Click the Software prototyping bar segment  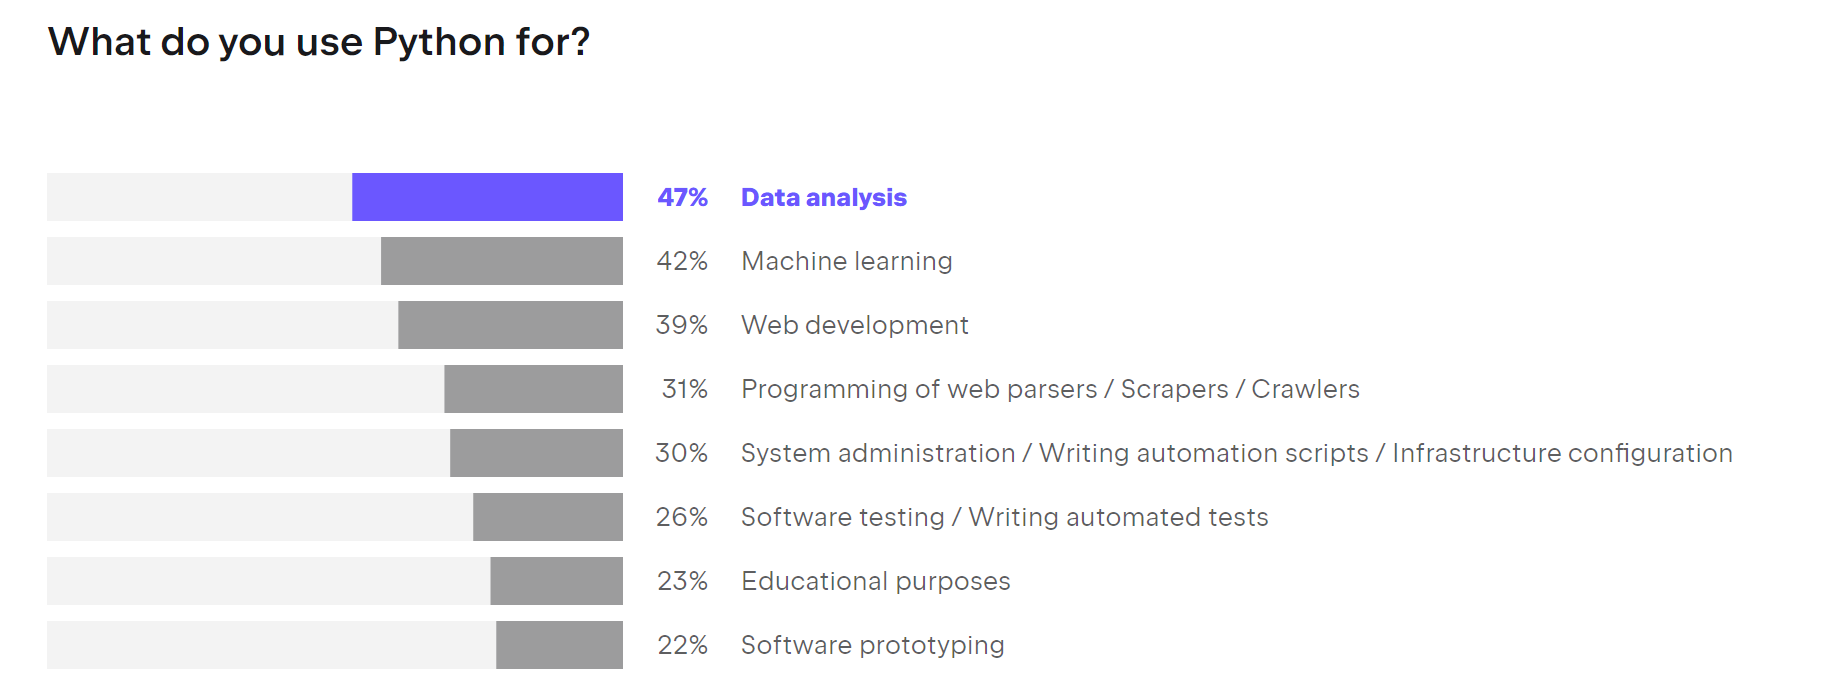coord(559,645)
